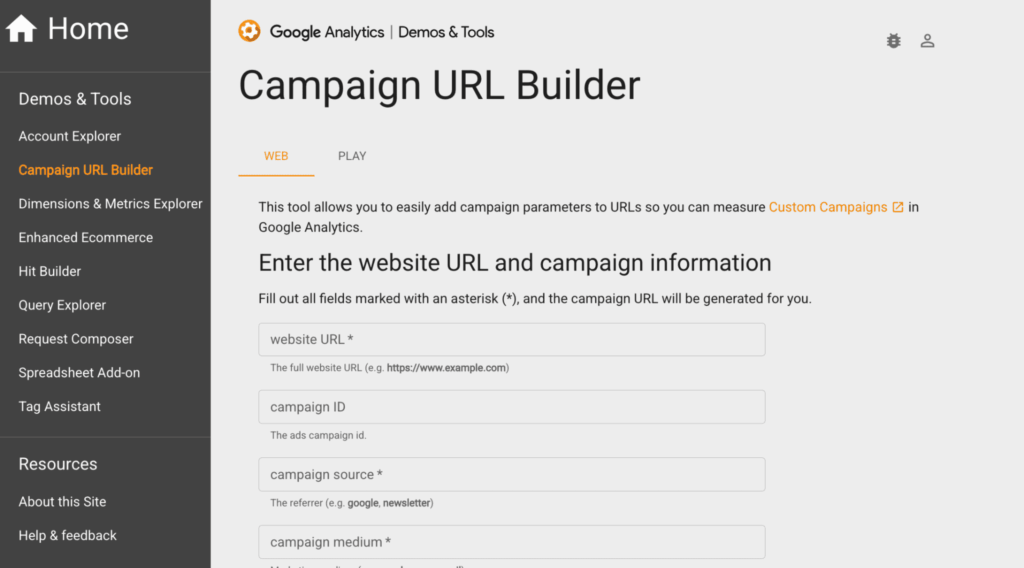Go to Dimensions & Metrics Explorer
The height and width of the screenshot is (568, 1024).
point(110,204)
